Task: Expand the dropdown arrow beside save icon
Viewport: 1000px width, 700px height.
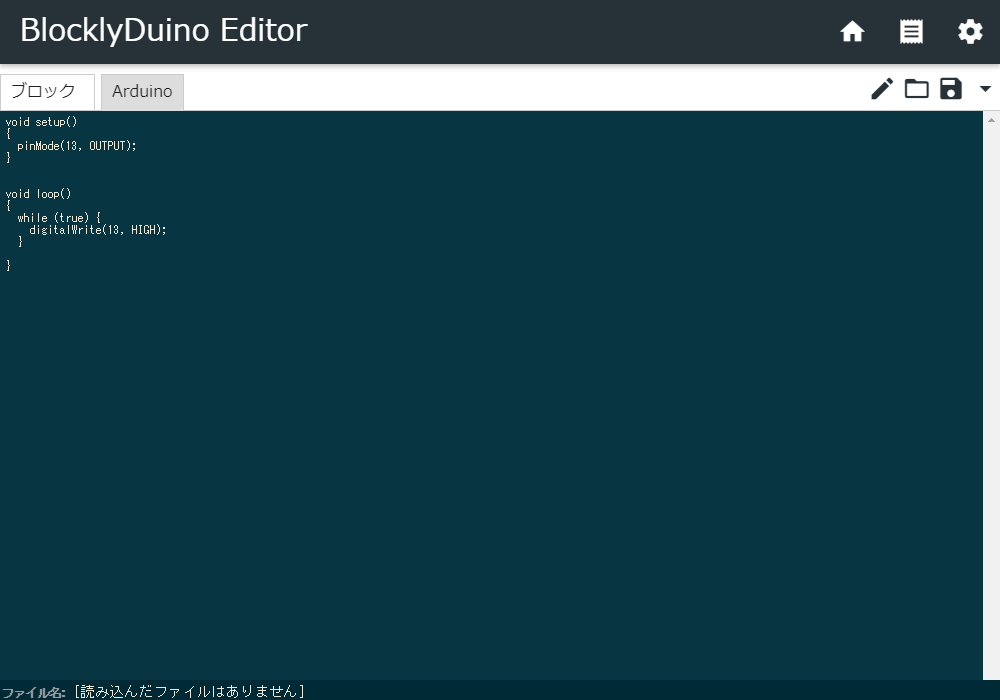Action: pos(985,89)
